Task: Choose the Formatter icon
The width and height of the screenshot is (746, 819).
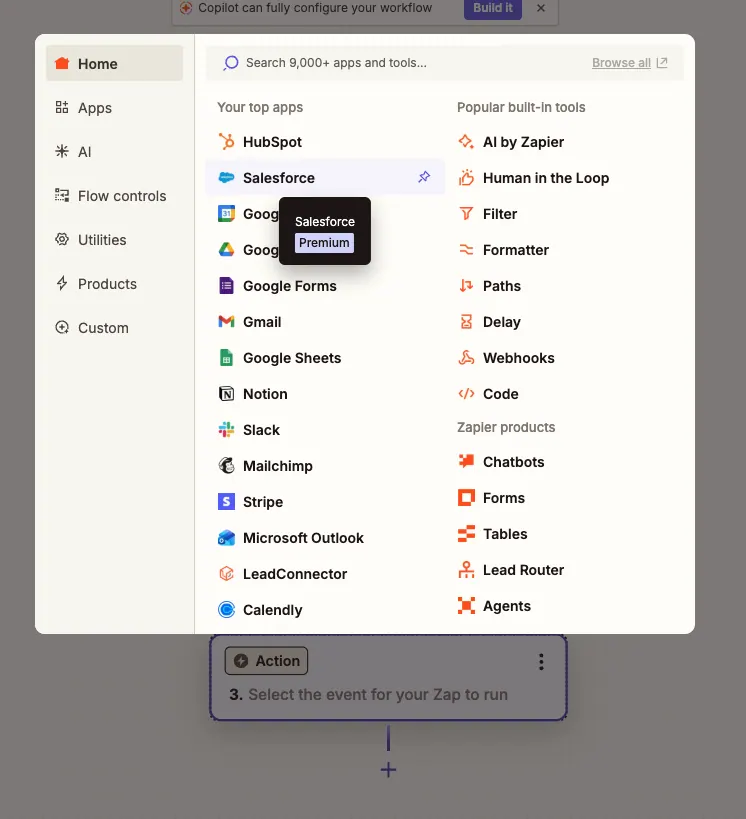Action: (x=466, y=250)
